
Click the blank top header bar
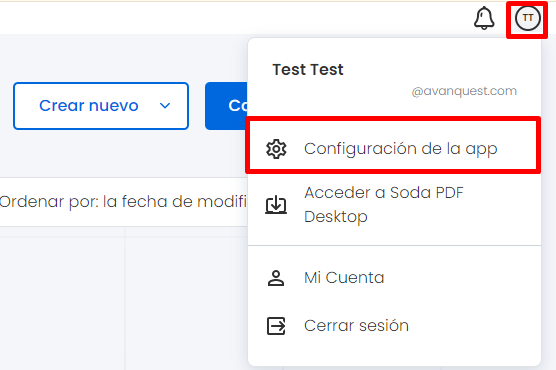coord(230,18)
